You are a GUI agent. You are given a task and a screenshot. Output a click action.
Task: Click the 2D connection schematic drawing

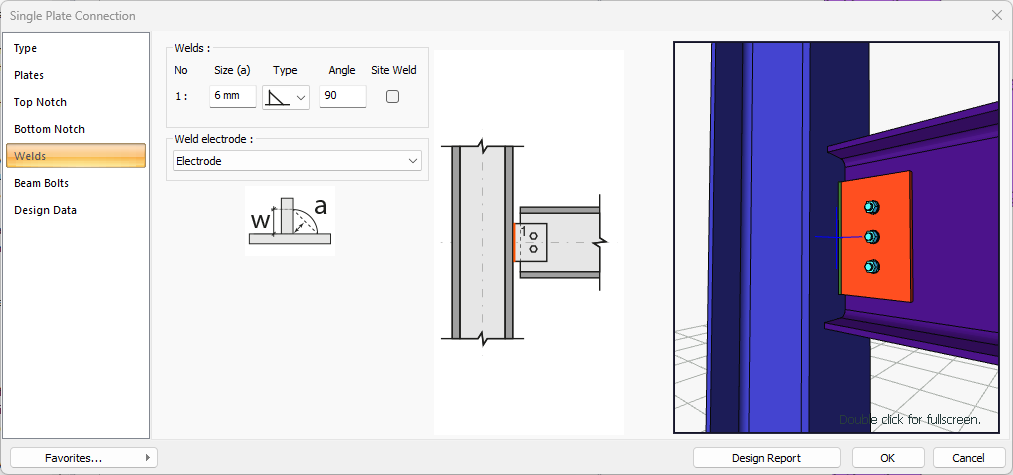(528, 242)
